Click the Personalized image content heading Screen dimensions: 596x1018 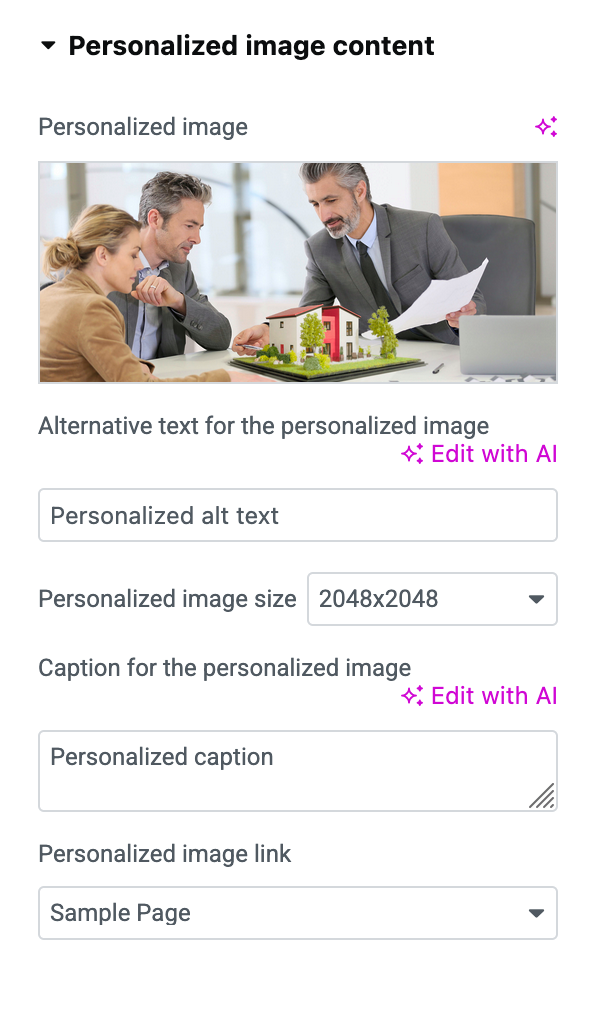coord(251,46)
